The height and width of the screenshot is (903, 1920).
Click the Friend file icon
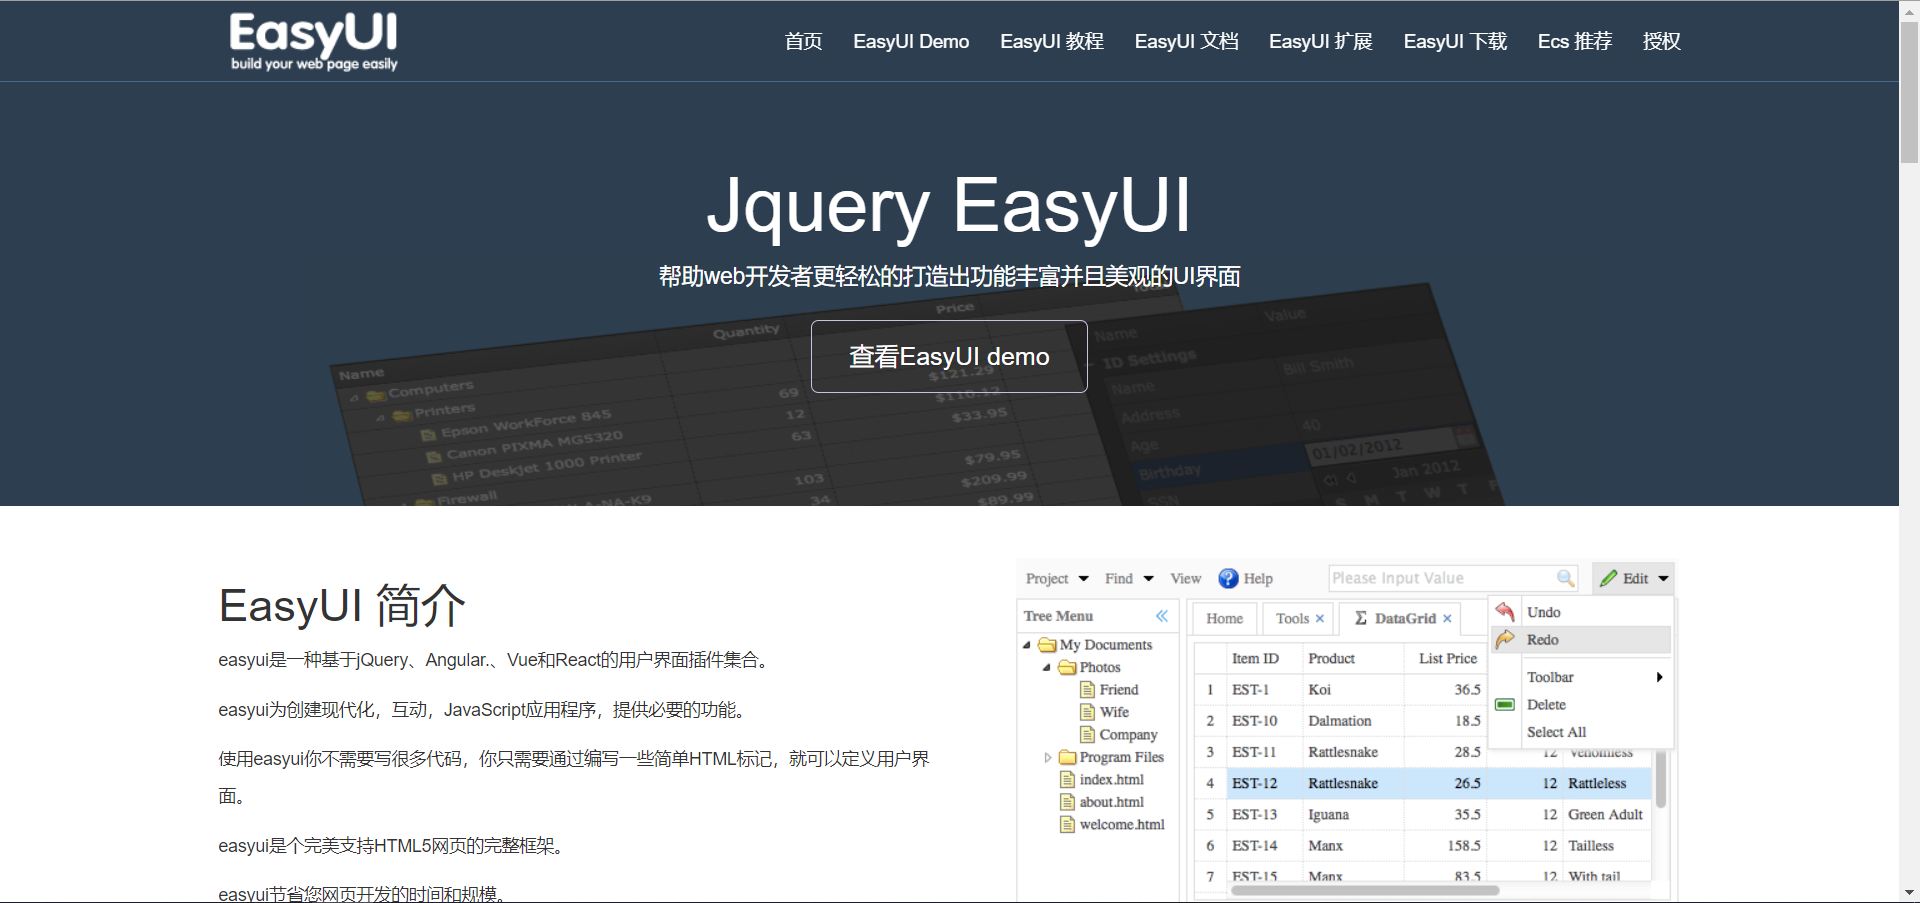click(1088, 690)
